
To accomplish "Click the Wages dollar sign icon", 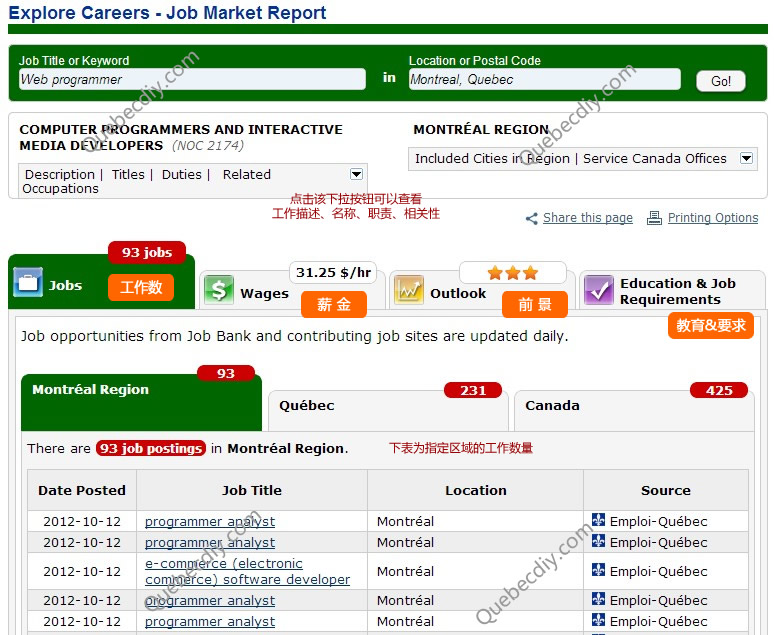I will [x=218, y=290].
